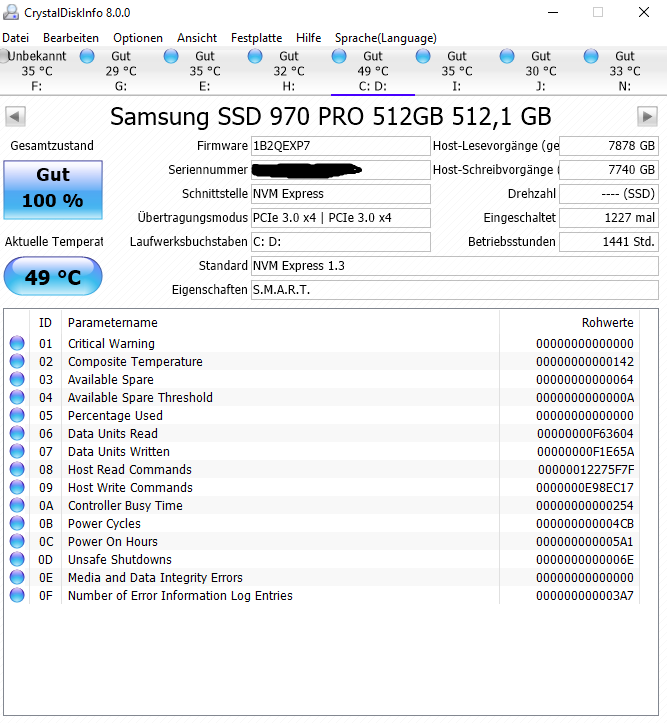Image resolution: width=667 pixels, height=723 pixels.
Task: Select the Unsafe Shutdowns parameter name
Action: coord(120,559)
